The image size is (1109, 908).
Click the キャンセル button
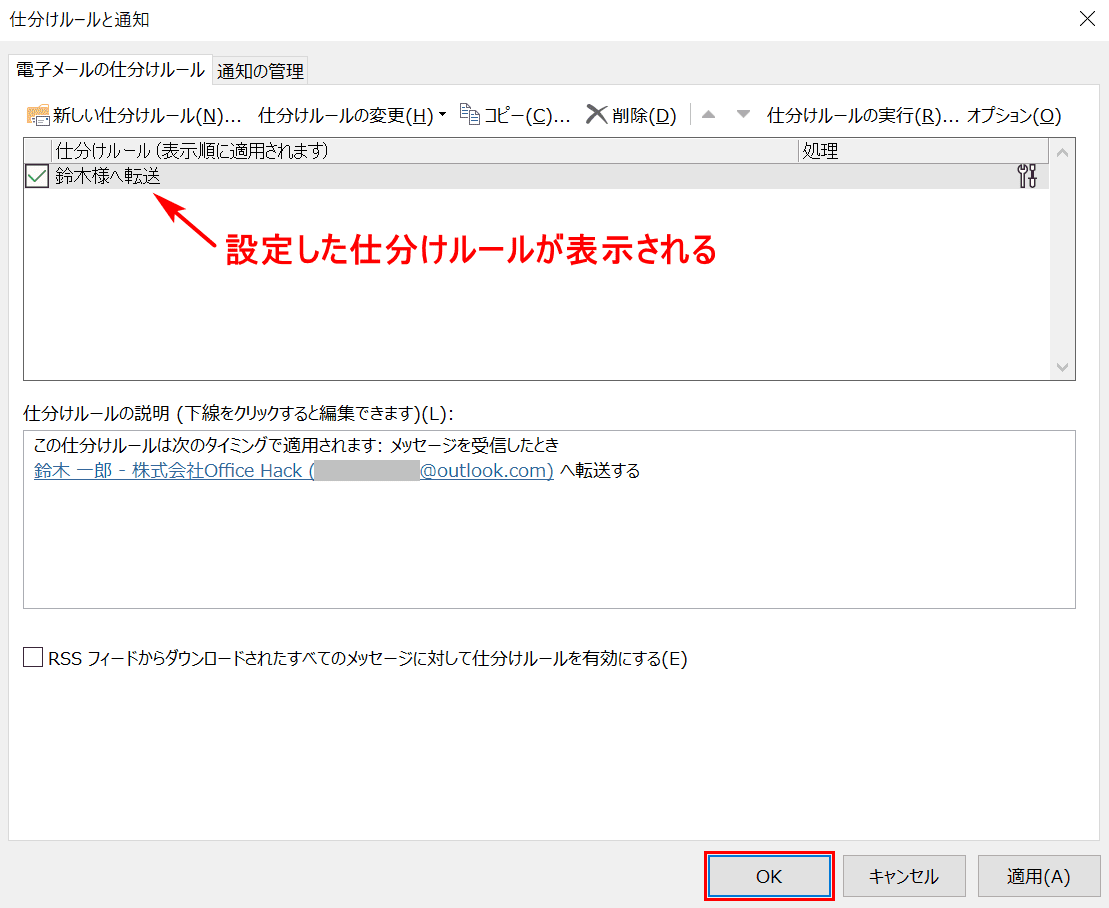903,876
